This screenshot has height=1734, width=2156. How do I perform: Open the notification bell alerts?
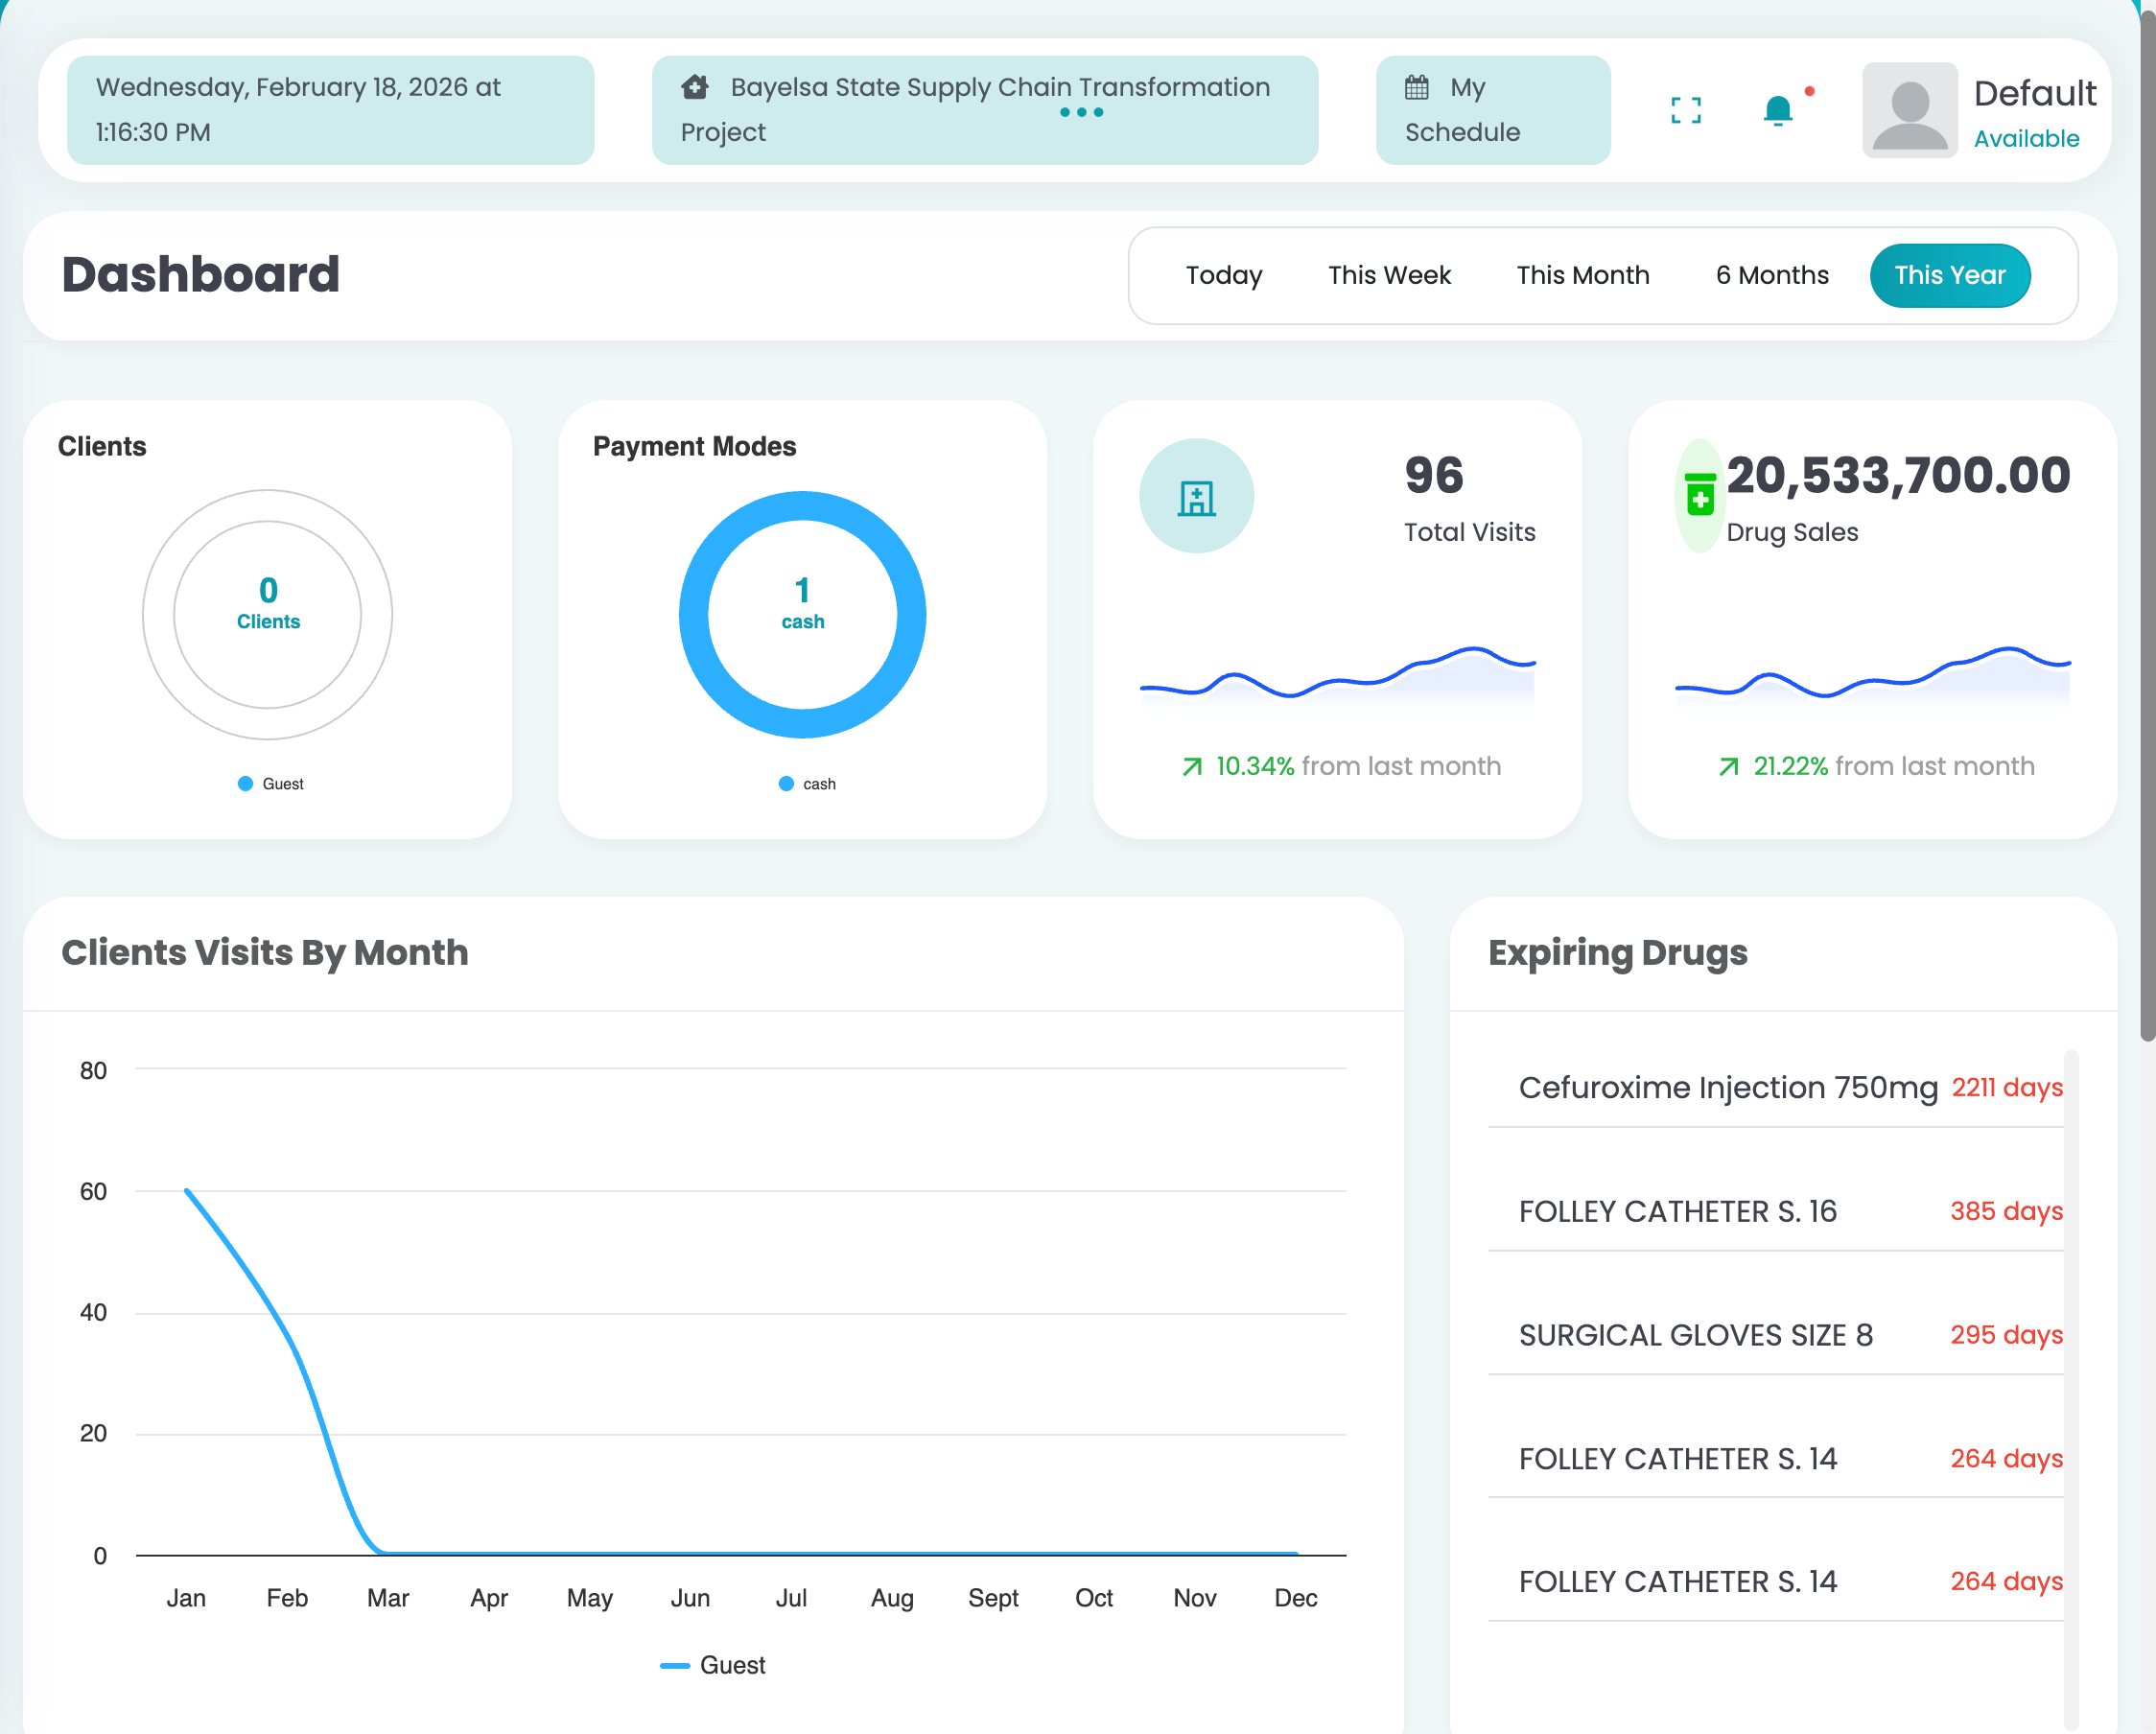tap(1779, 111)
